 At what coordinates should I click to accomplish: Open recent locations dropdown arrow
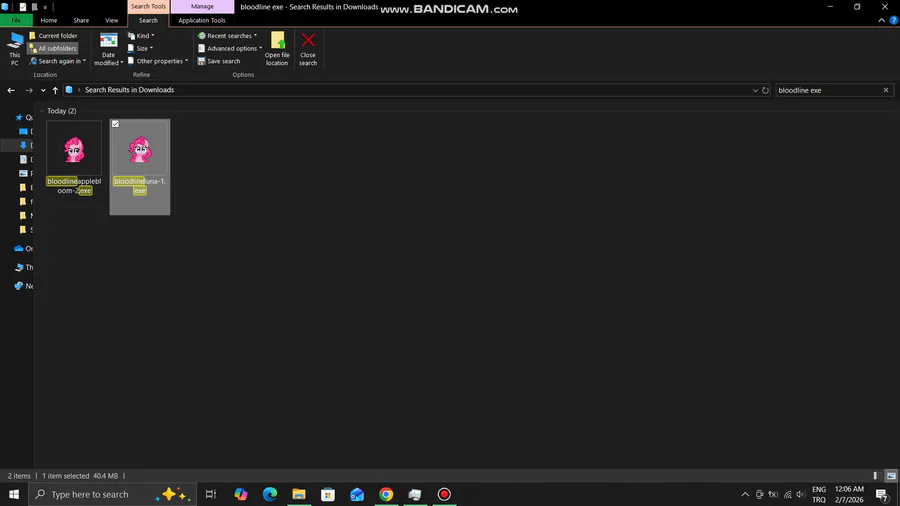[43, 90]
